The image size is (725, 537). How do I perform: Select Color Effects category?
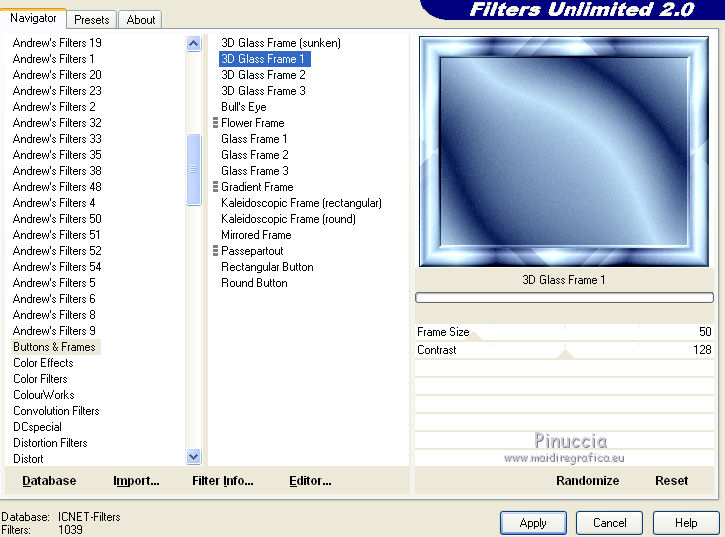43,363
